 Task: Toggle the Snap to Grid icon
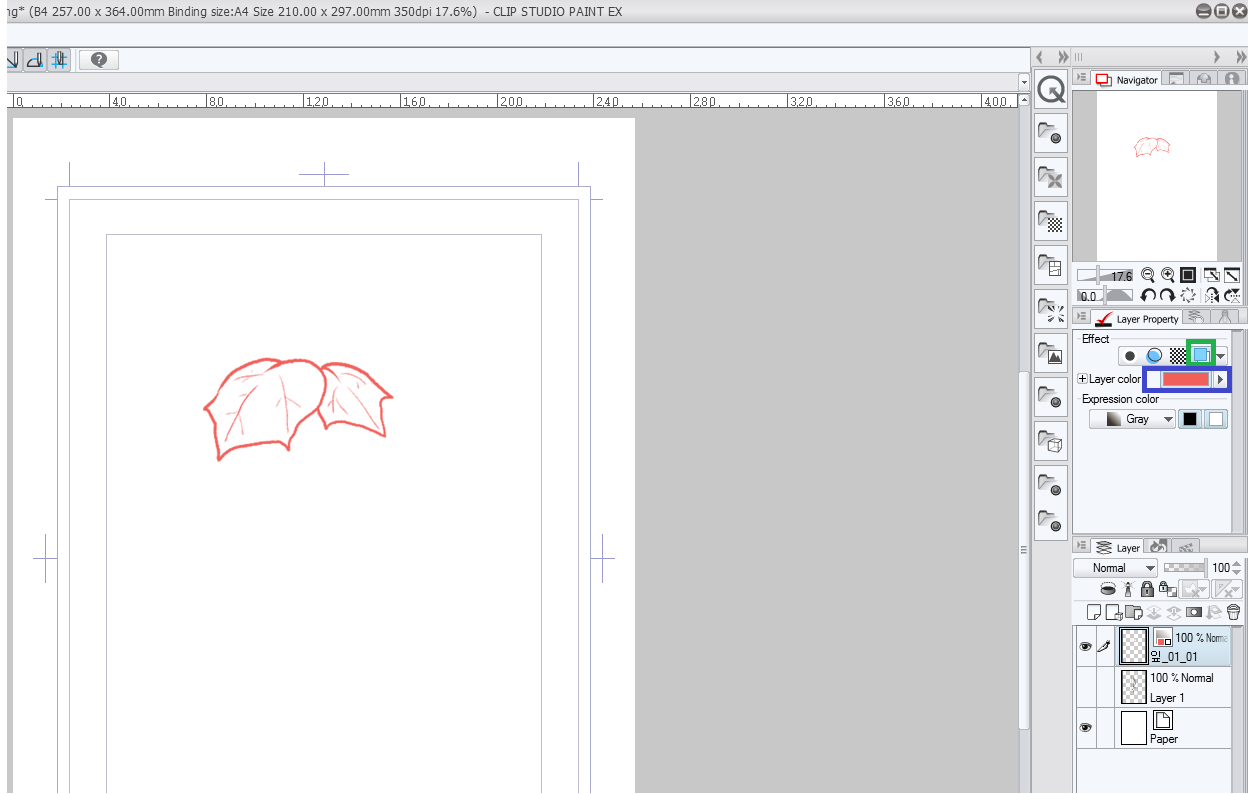pos(59,60)
